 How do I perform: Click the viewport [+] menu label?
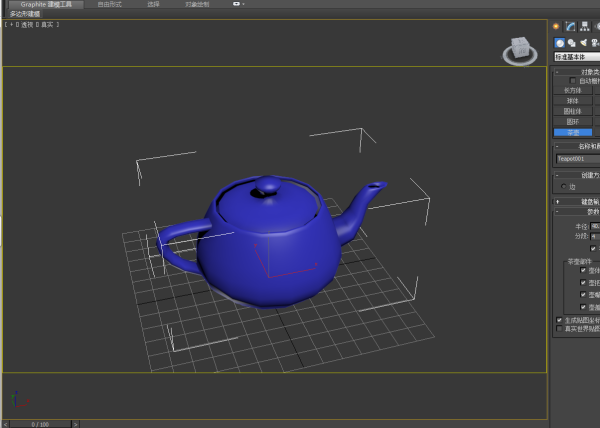coord(11,24)
